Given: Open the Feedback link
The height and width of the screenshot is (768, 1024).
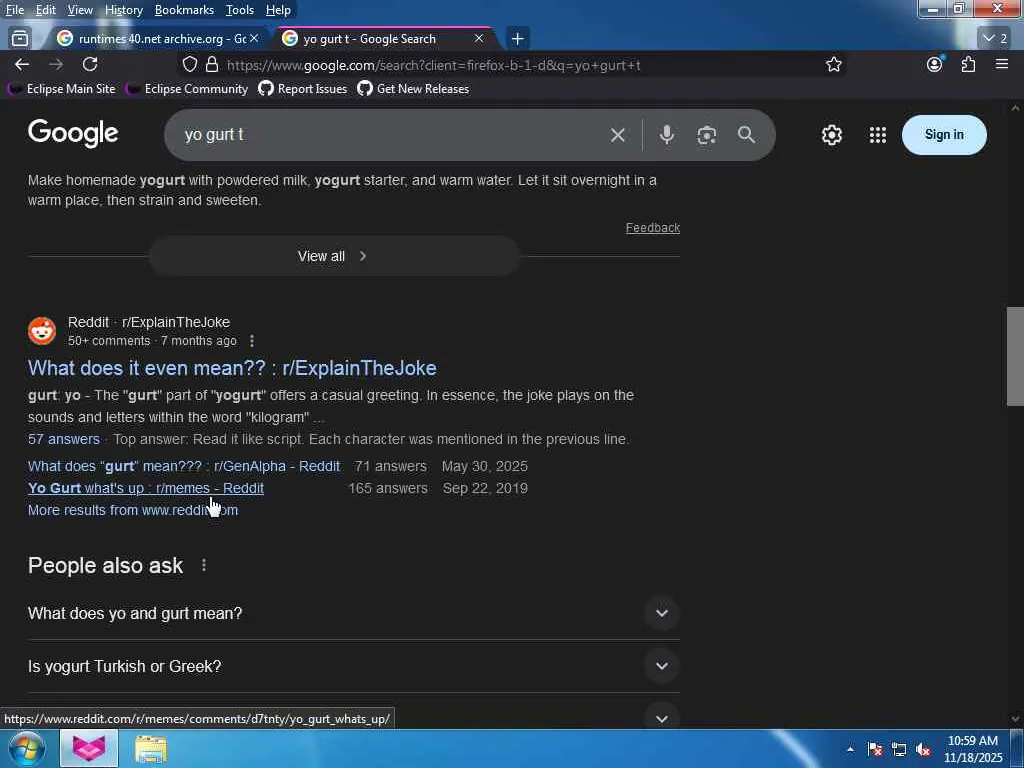Looking at the screenshot, I should (652, 227).
